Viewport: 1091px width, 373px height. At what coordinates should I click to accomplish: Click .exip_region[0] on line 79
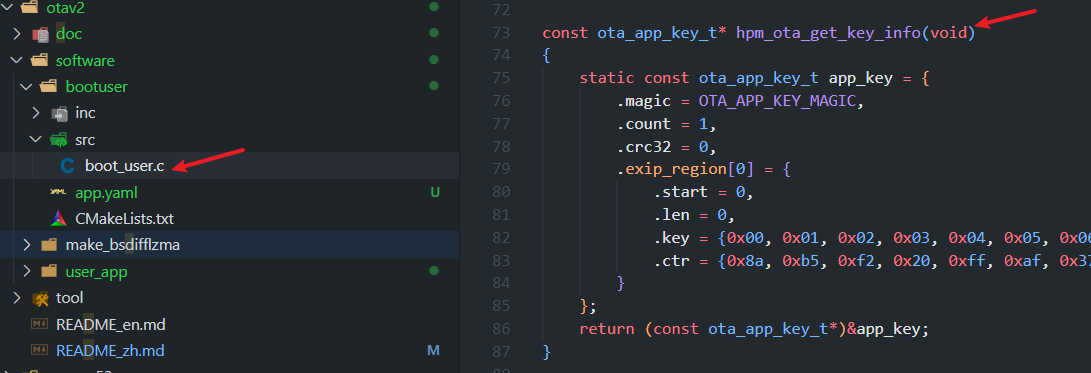tap(685, 169)
